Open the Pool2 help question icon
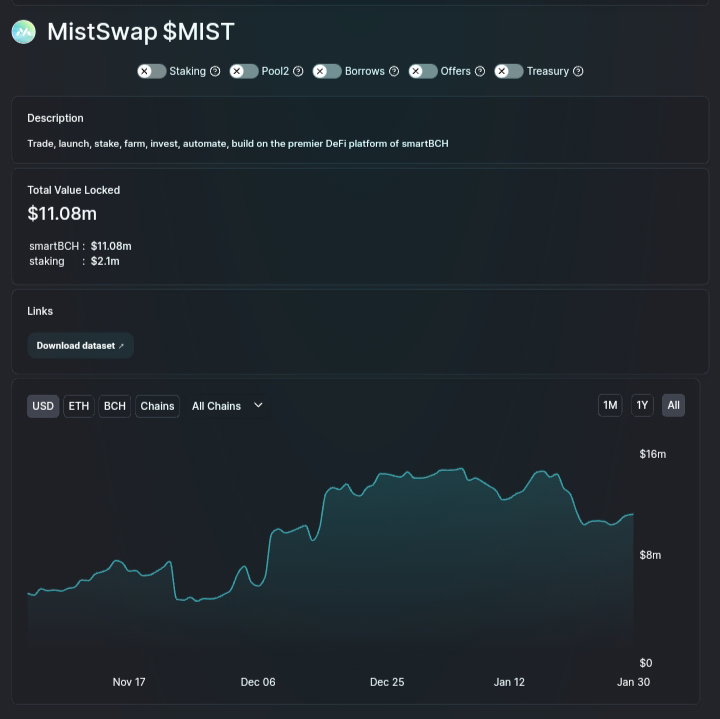 click(298, 71)
